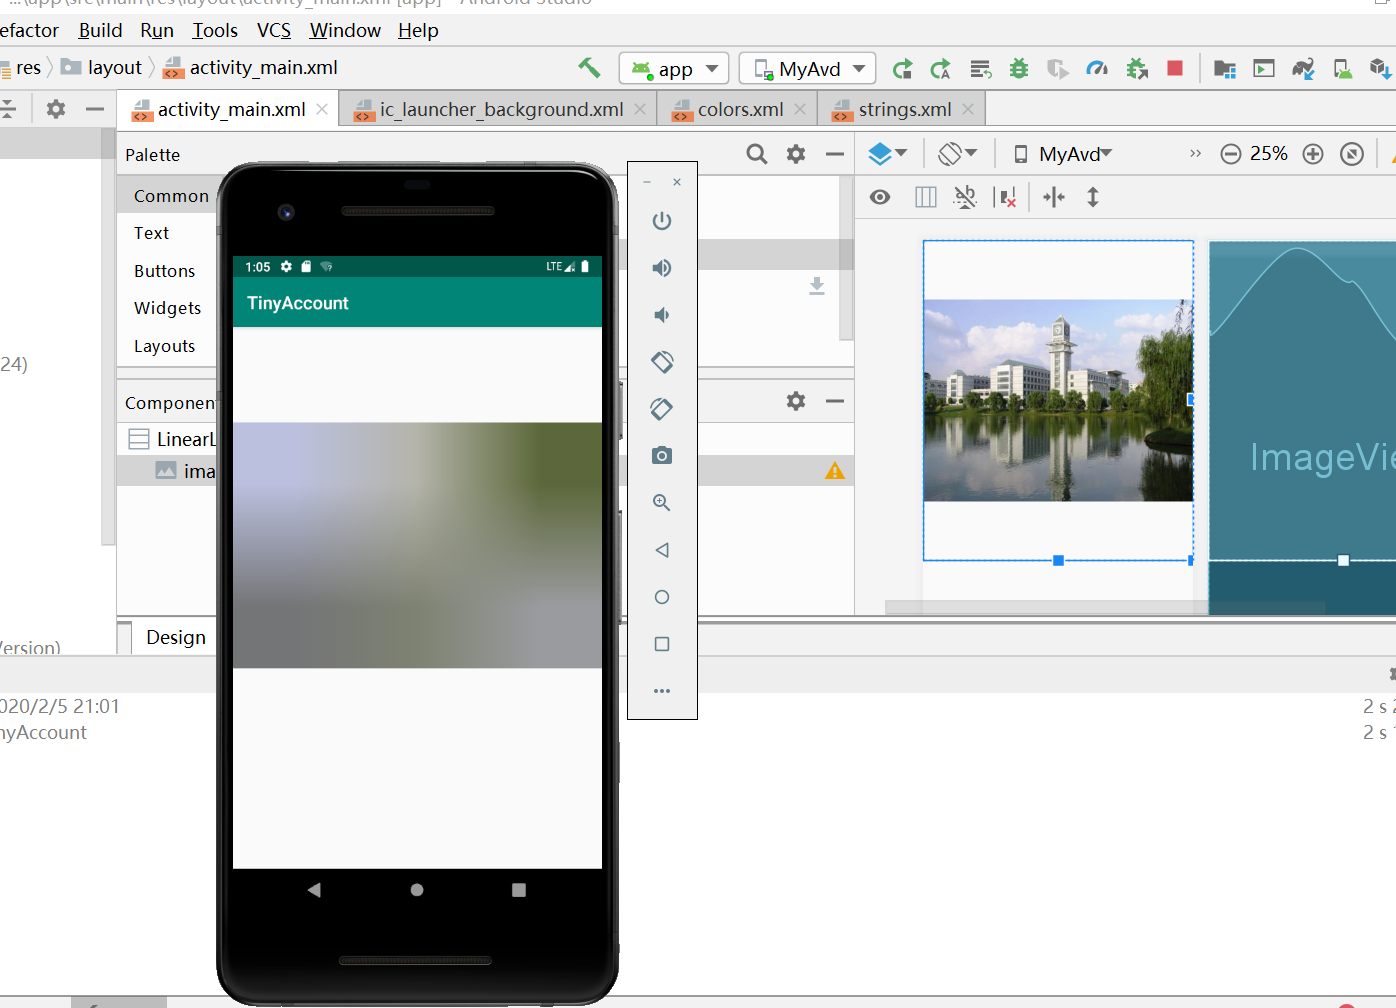
Task: Open the Help menu
Action: [x=418, y=30]
